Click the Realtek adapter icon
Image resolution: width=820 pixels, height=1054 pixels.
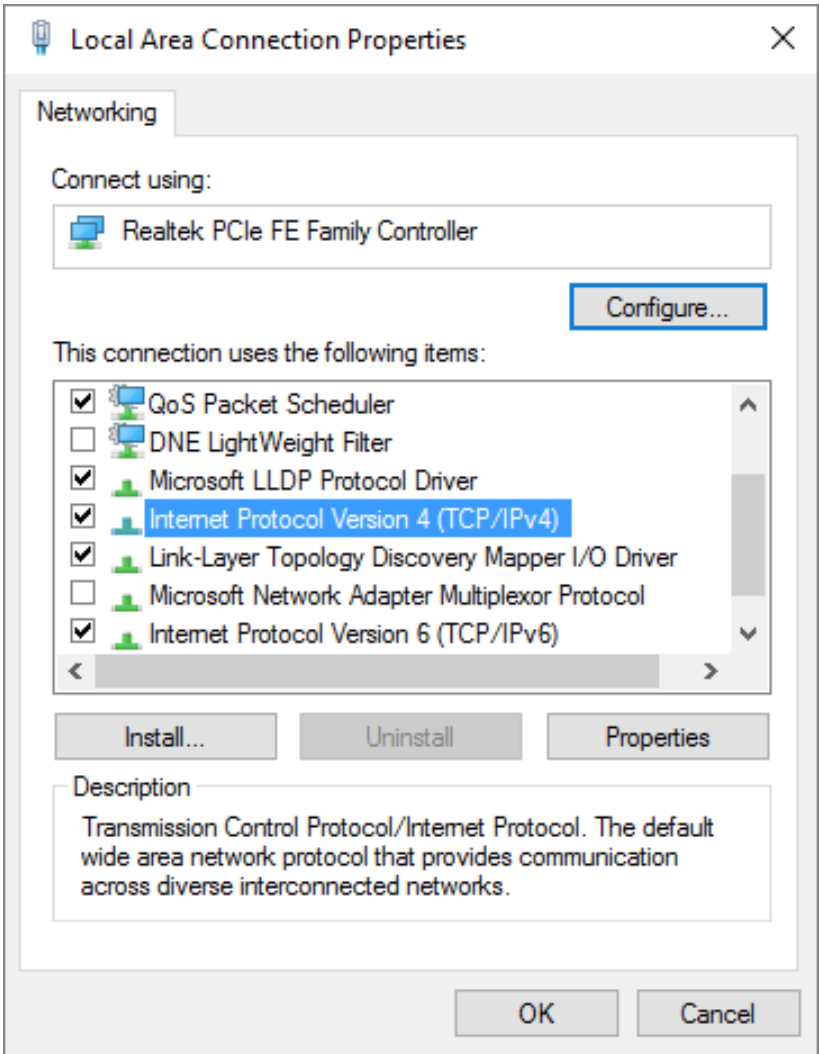(x=87, y=232)
